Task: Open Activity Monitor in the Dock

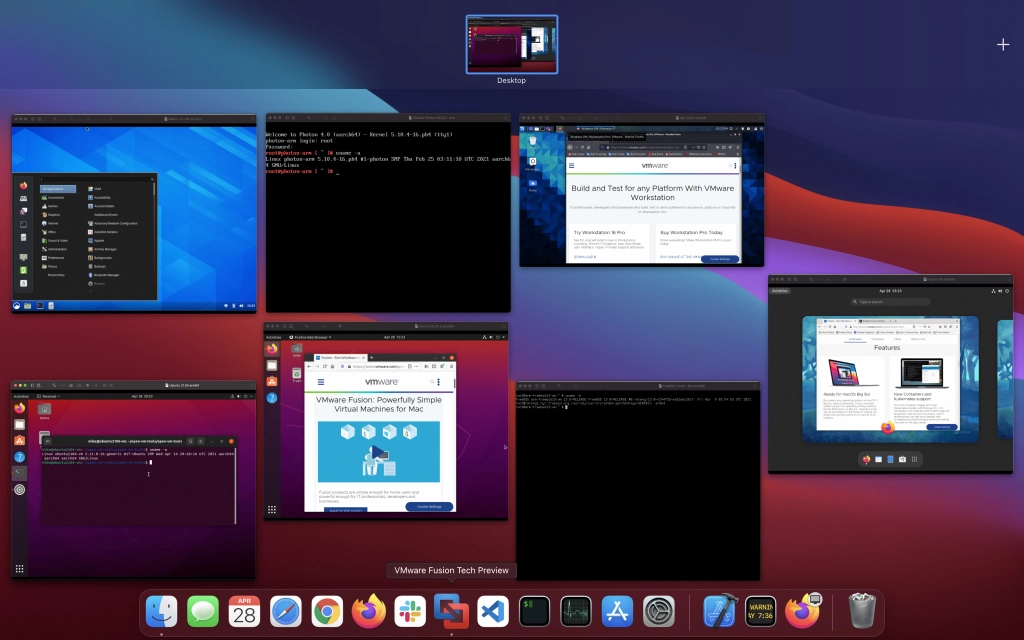Action: click(x=576, y=611)
